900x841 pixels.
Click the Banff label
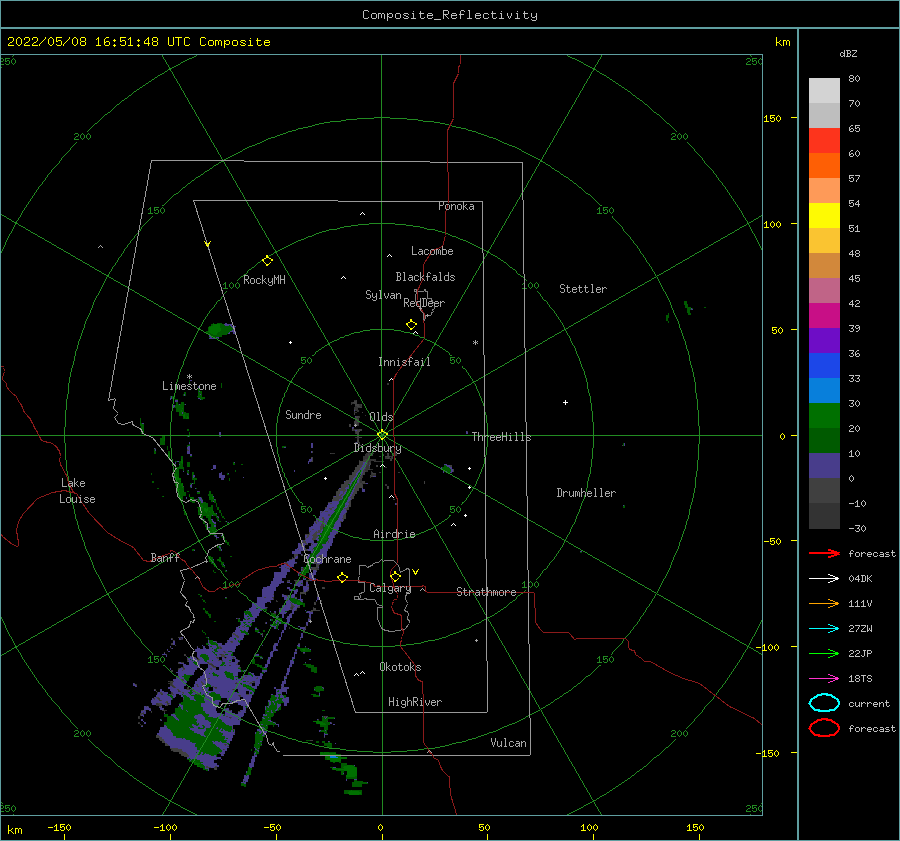(x=165, y=557)
